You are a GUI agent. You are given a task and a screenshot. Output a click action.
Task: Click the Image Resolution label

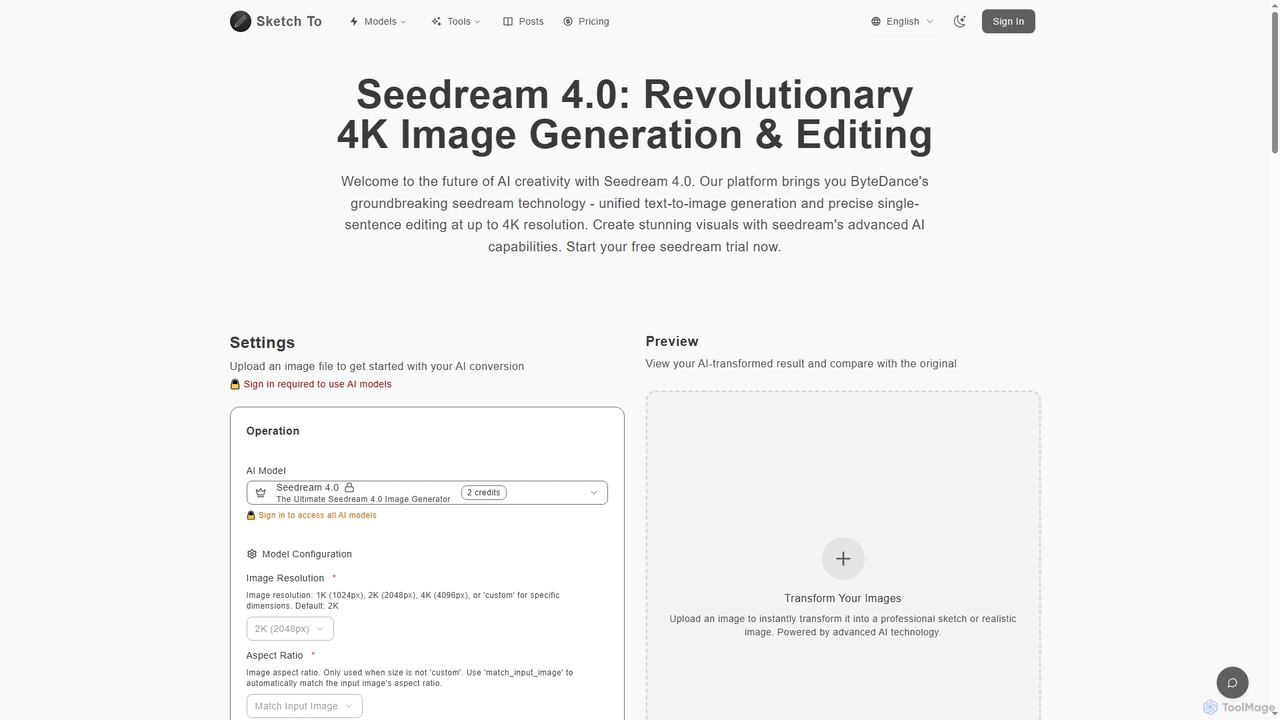(285, 578)
